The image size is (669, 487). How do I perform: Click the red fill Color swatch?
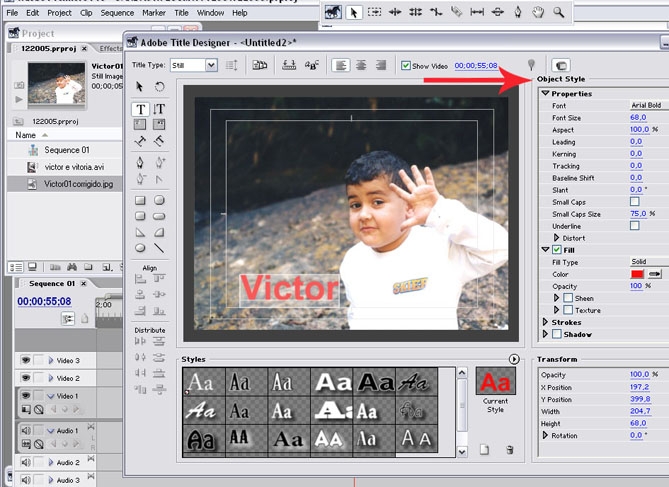point(637,274)
